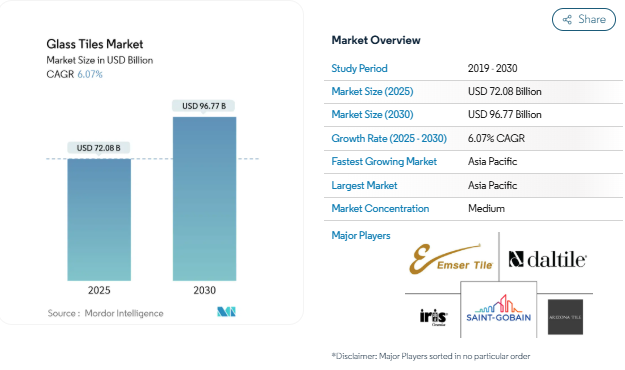The width and height of the screenshot is (625, 370).
Task: Click the Share button
Action: pyautogui.click(x=584, y=20)
